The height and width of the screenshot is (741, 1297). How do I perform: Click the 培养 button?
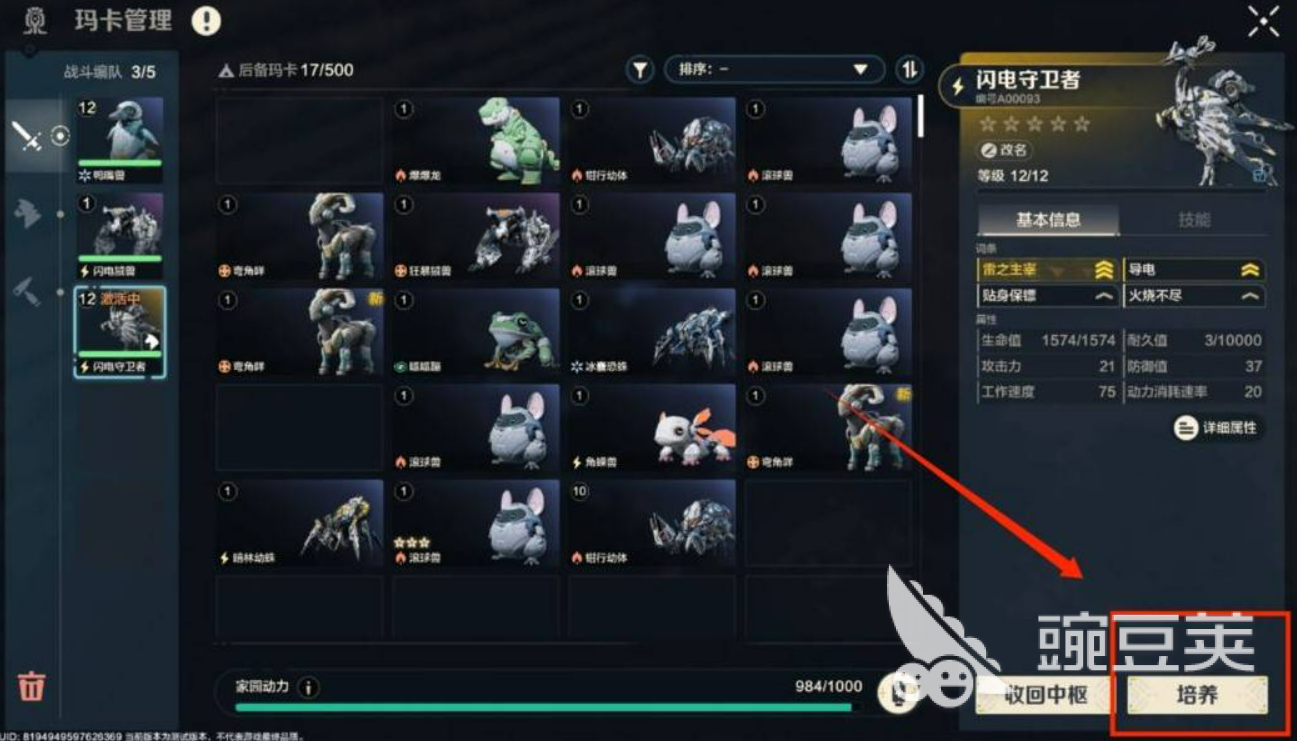coord(1197,694)
